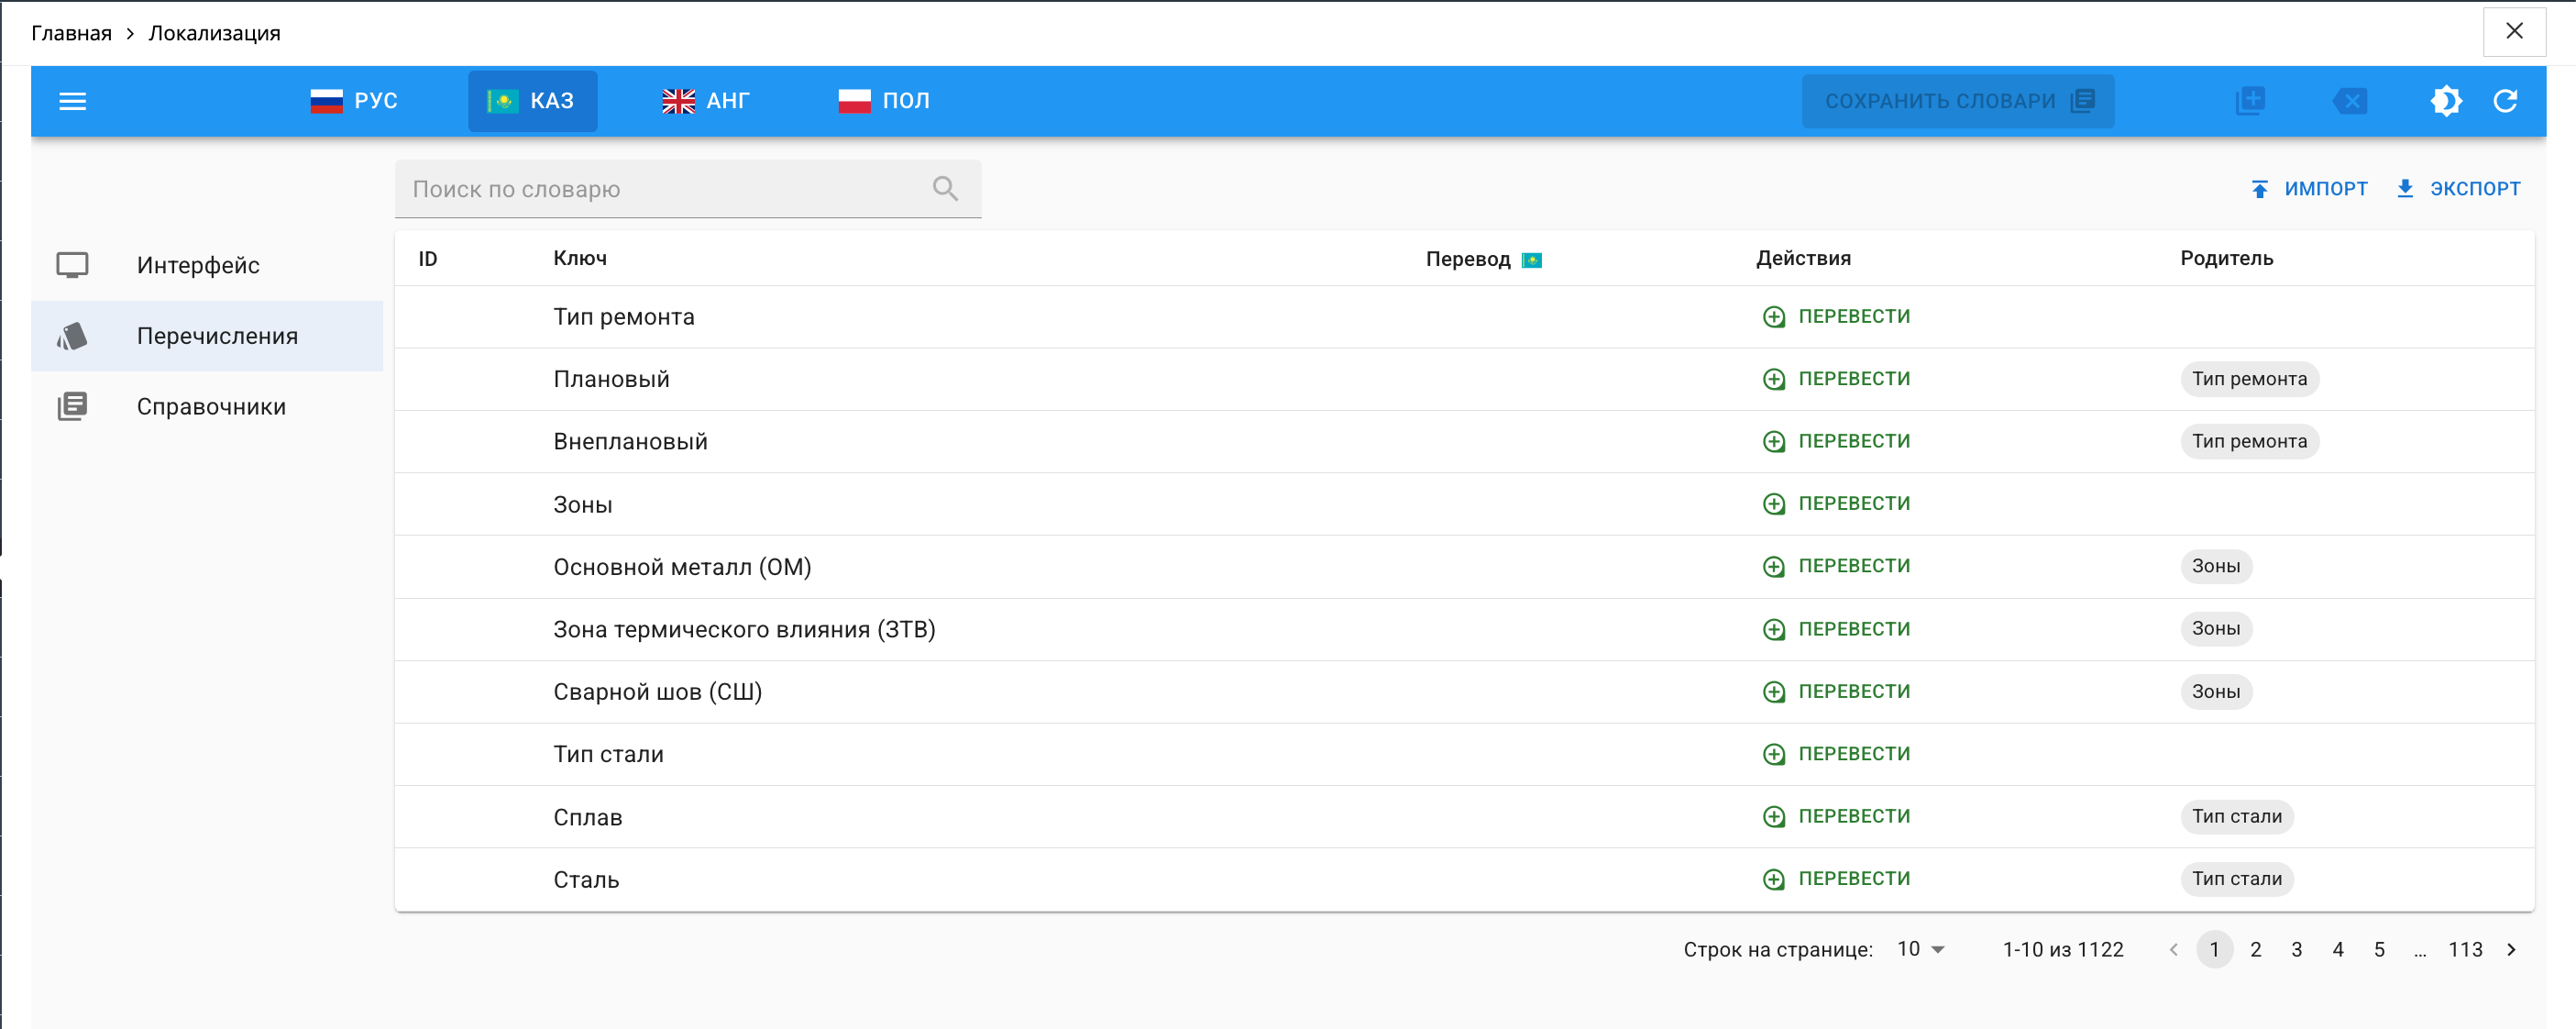2576x1029 pixels.
Task: Switch to the АНГ language tab
Action: (706, 100)
